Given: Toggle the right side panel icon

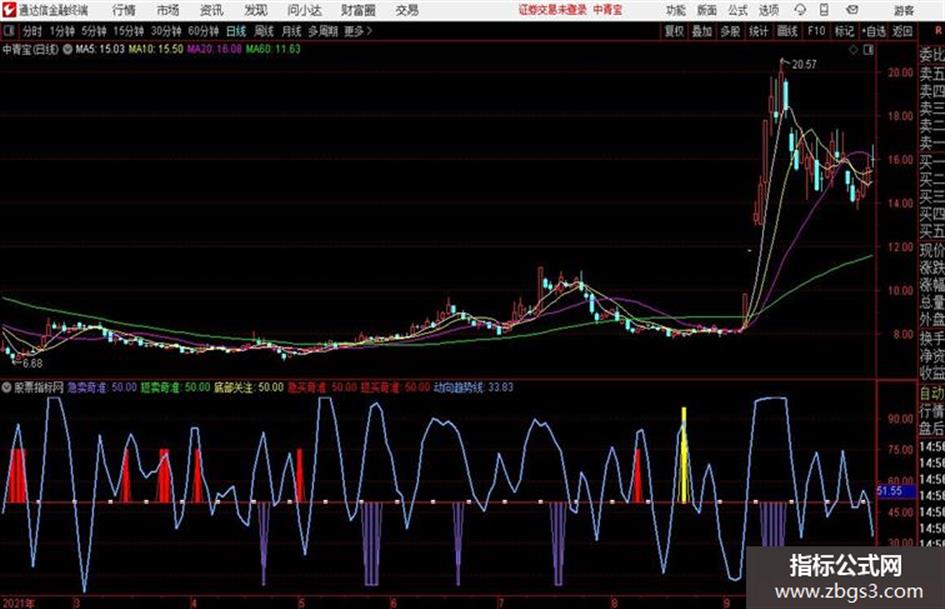Looking at the screenshot, I should click(x=868, y=50).
